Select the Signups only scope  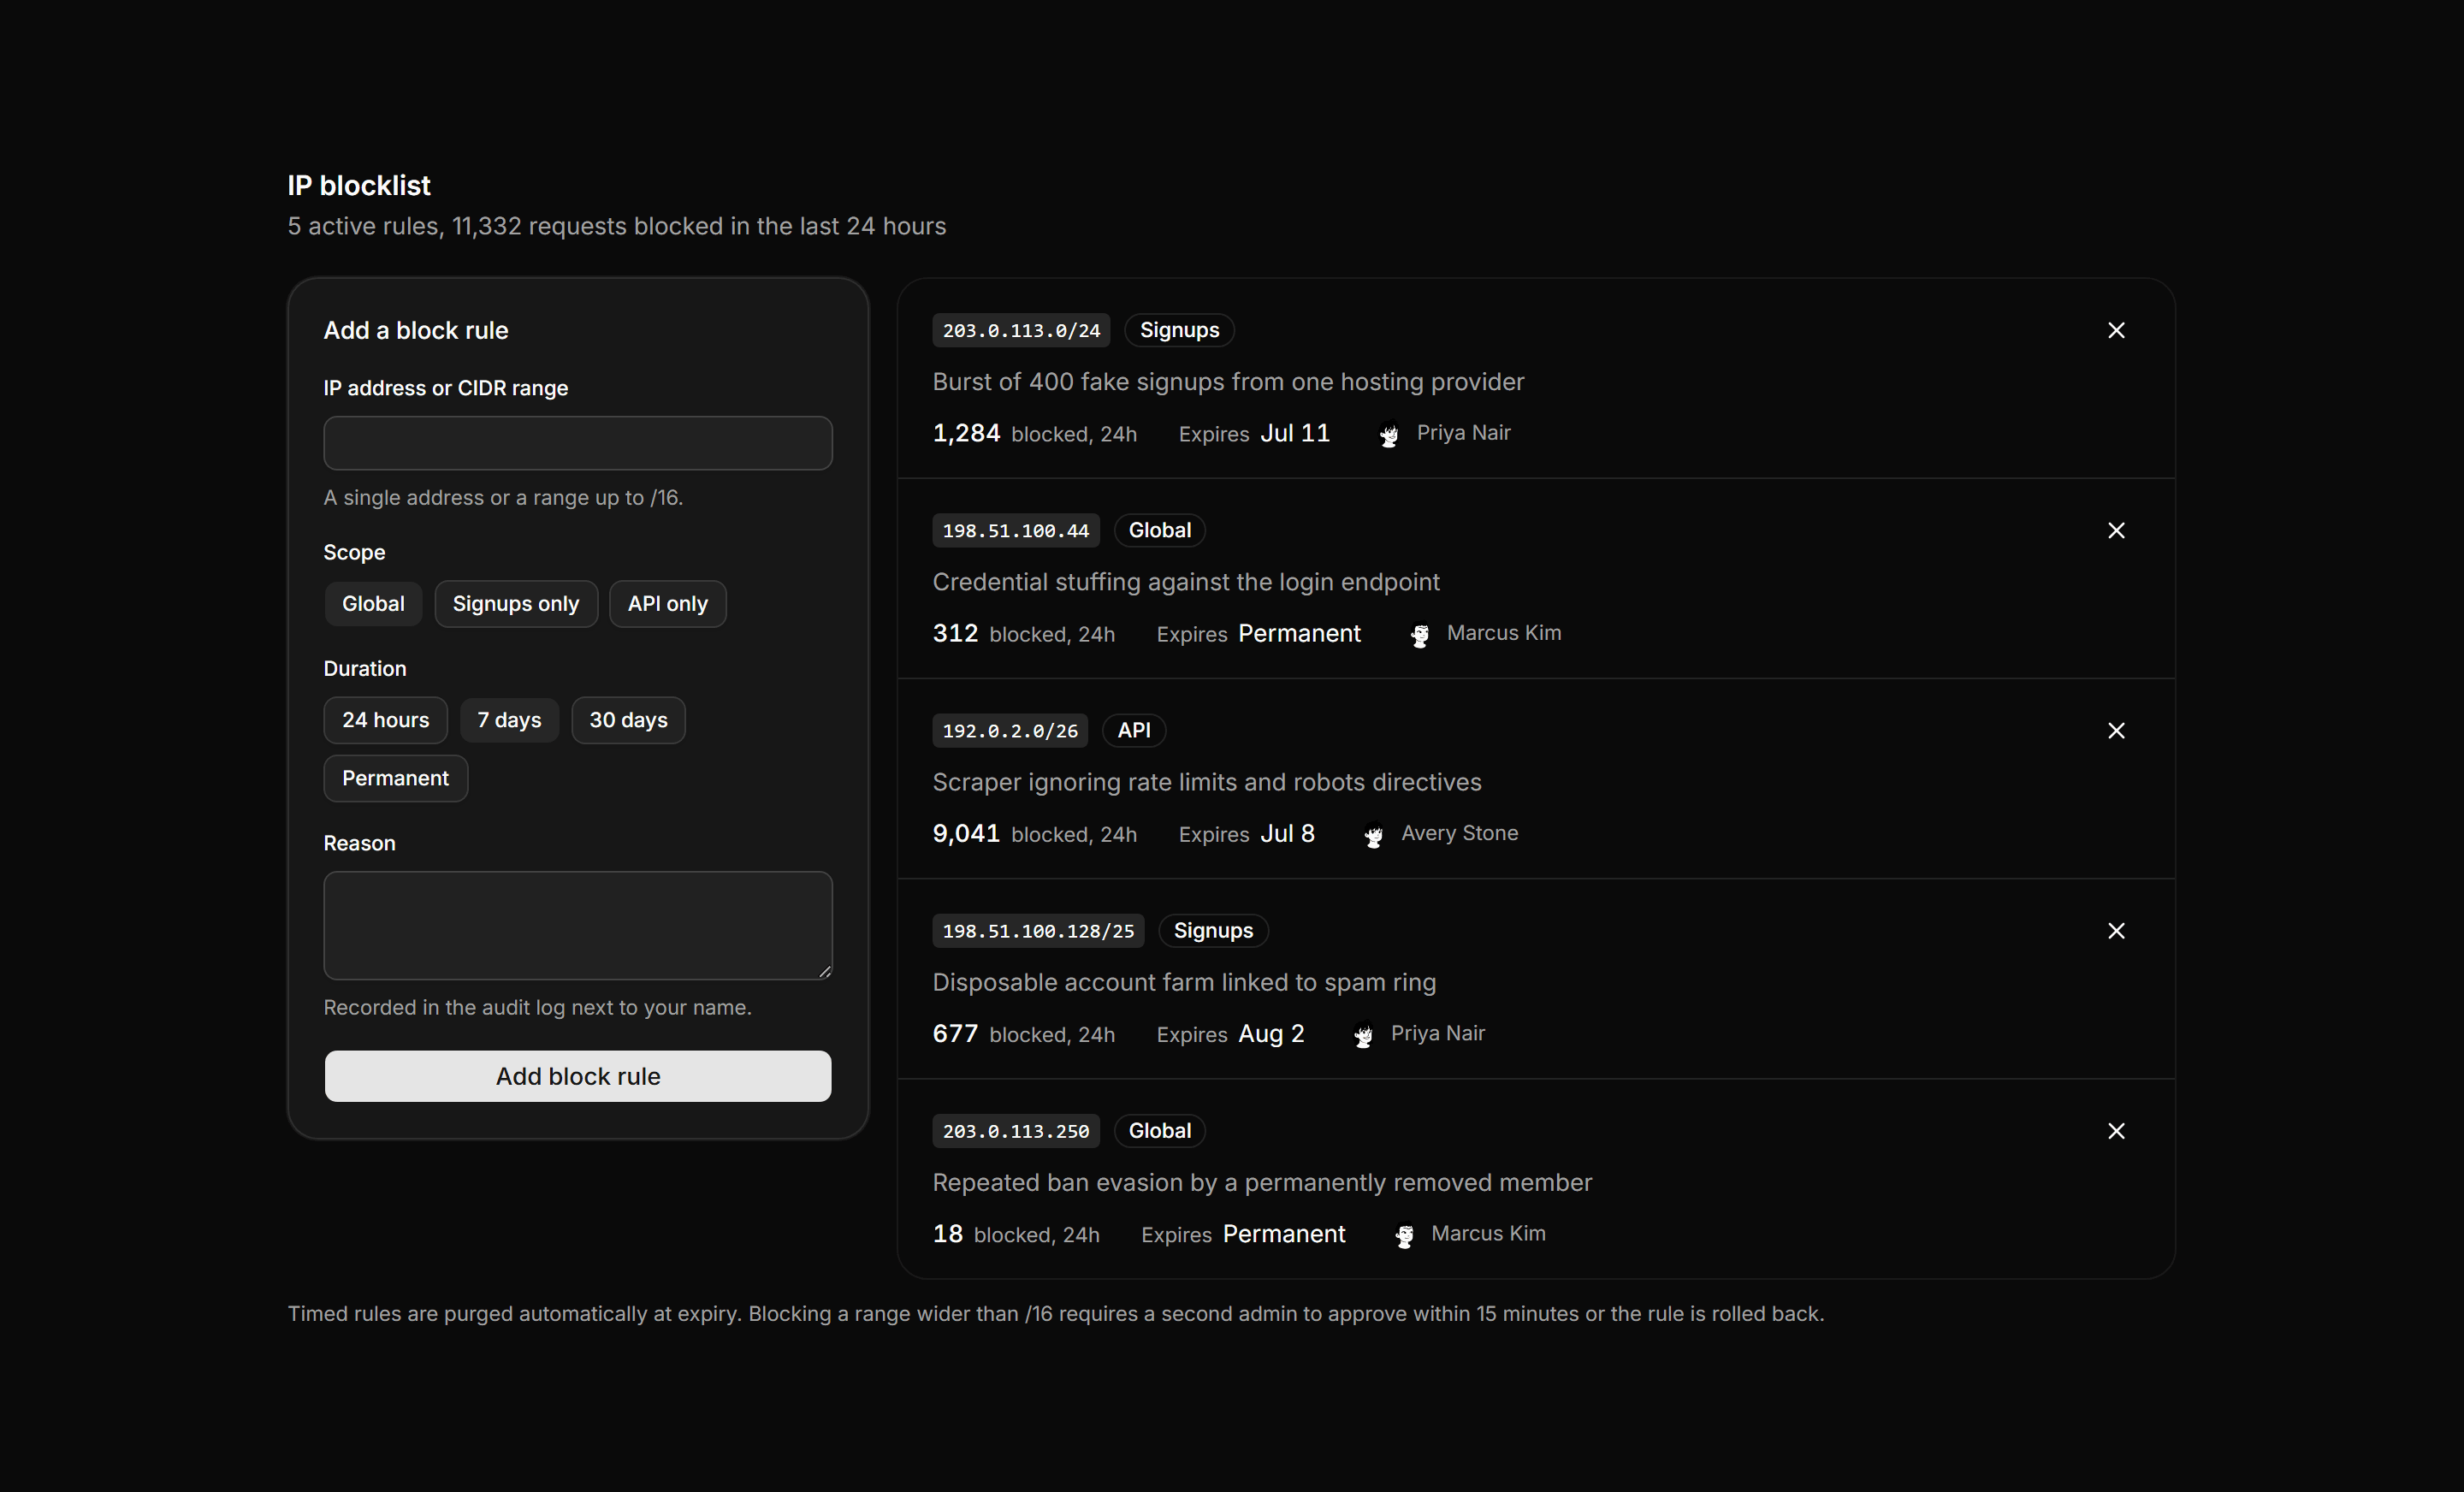516,604
